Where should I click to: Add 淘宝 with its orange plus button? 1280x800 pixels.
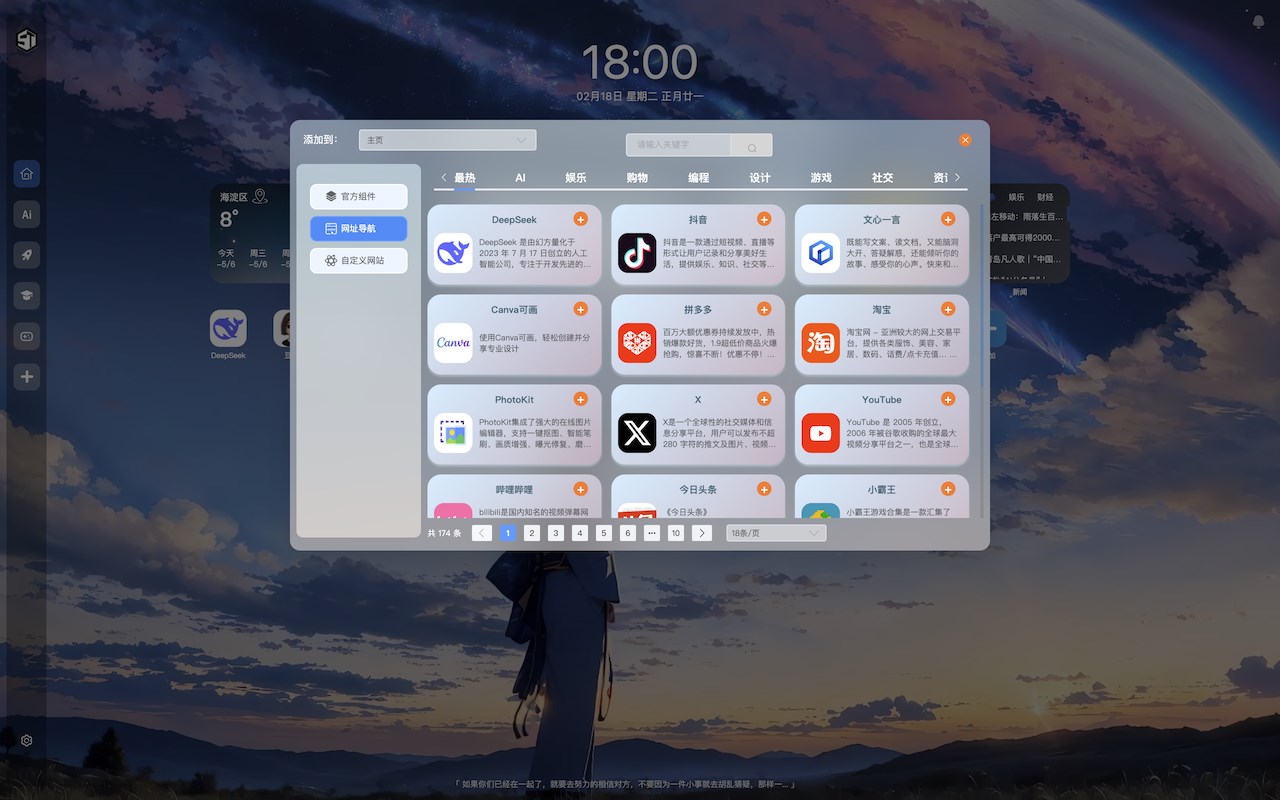point(948,309)
